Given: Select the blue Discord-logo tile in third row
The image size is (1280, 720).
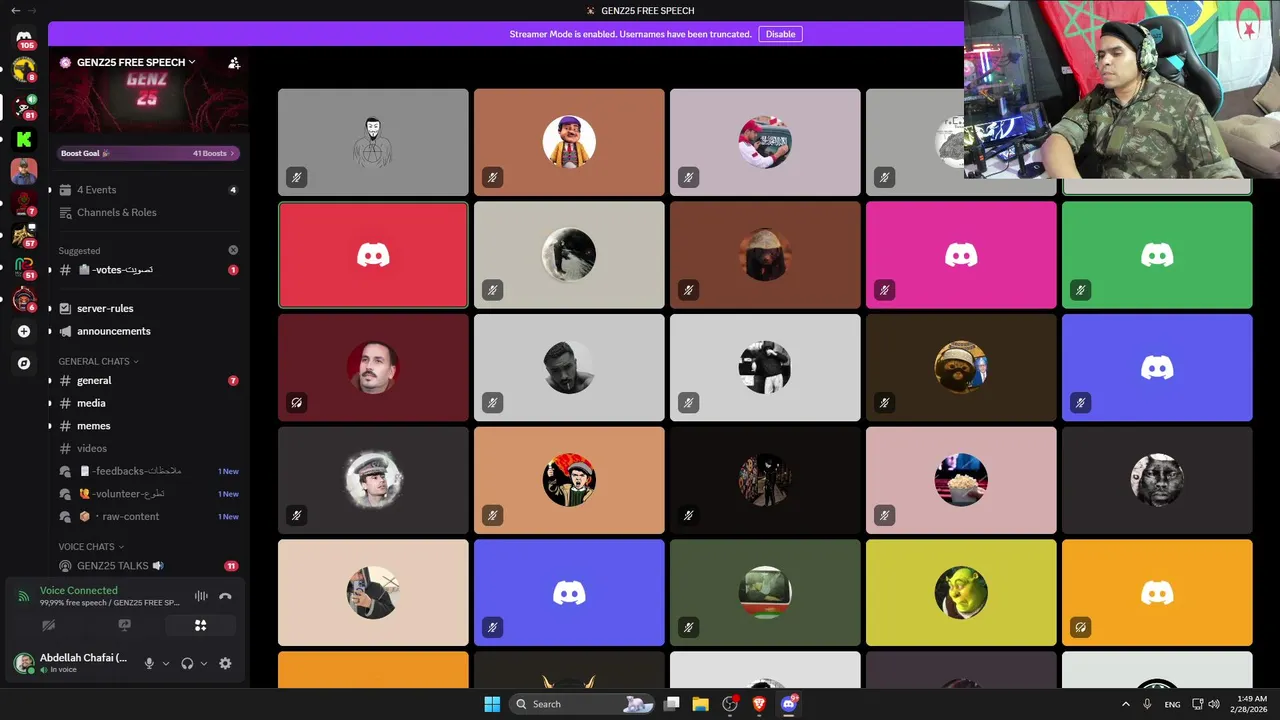Looking at the screenshot, I should [1157, 368].
